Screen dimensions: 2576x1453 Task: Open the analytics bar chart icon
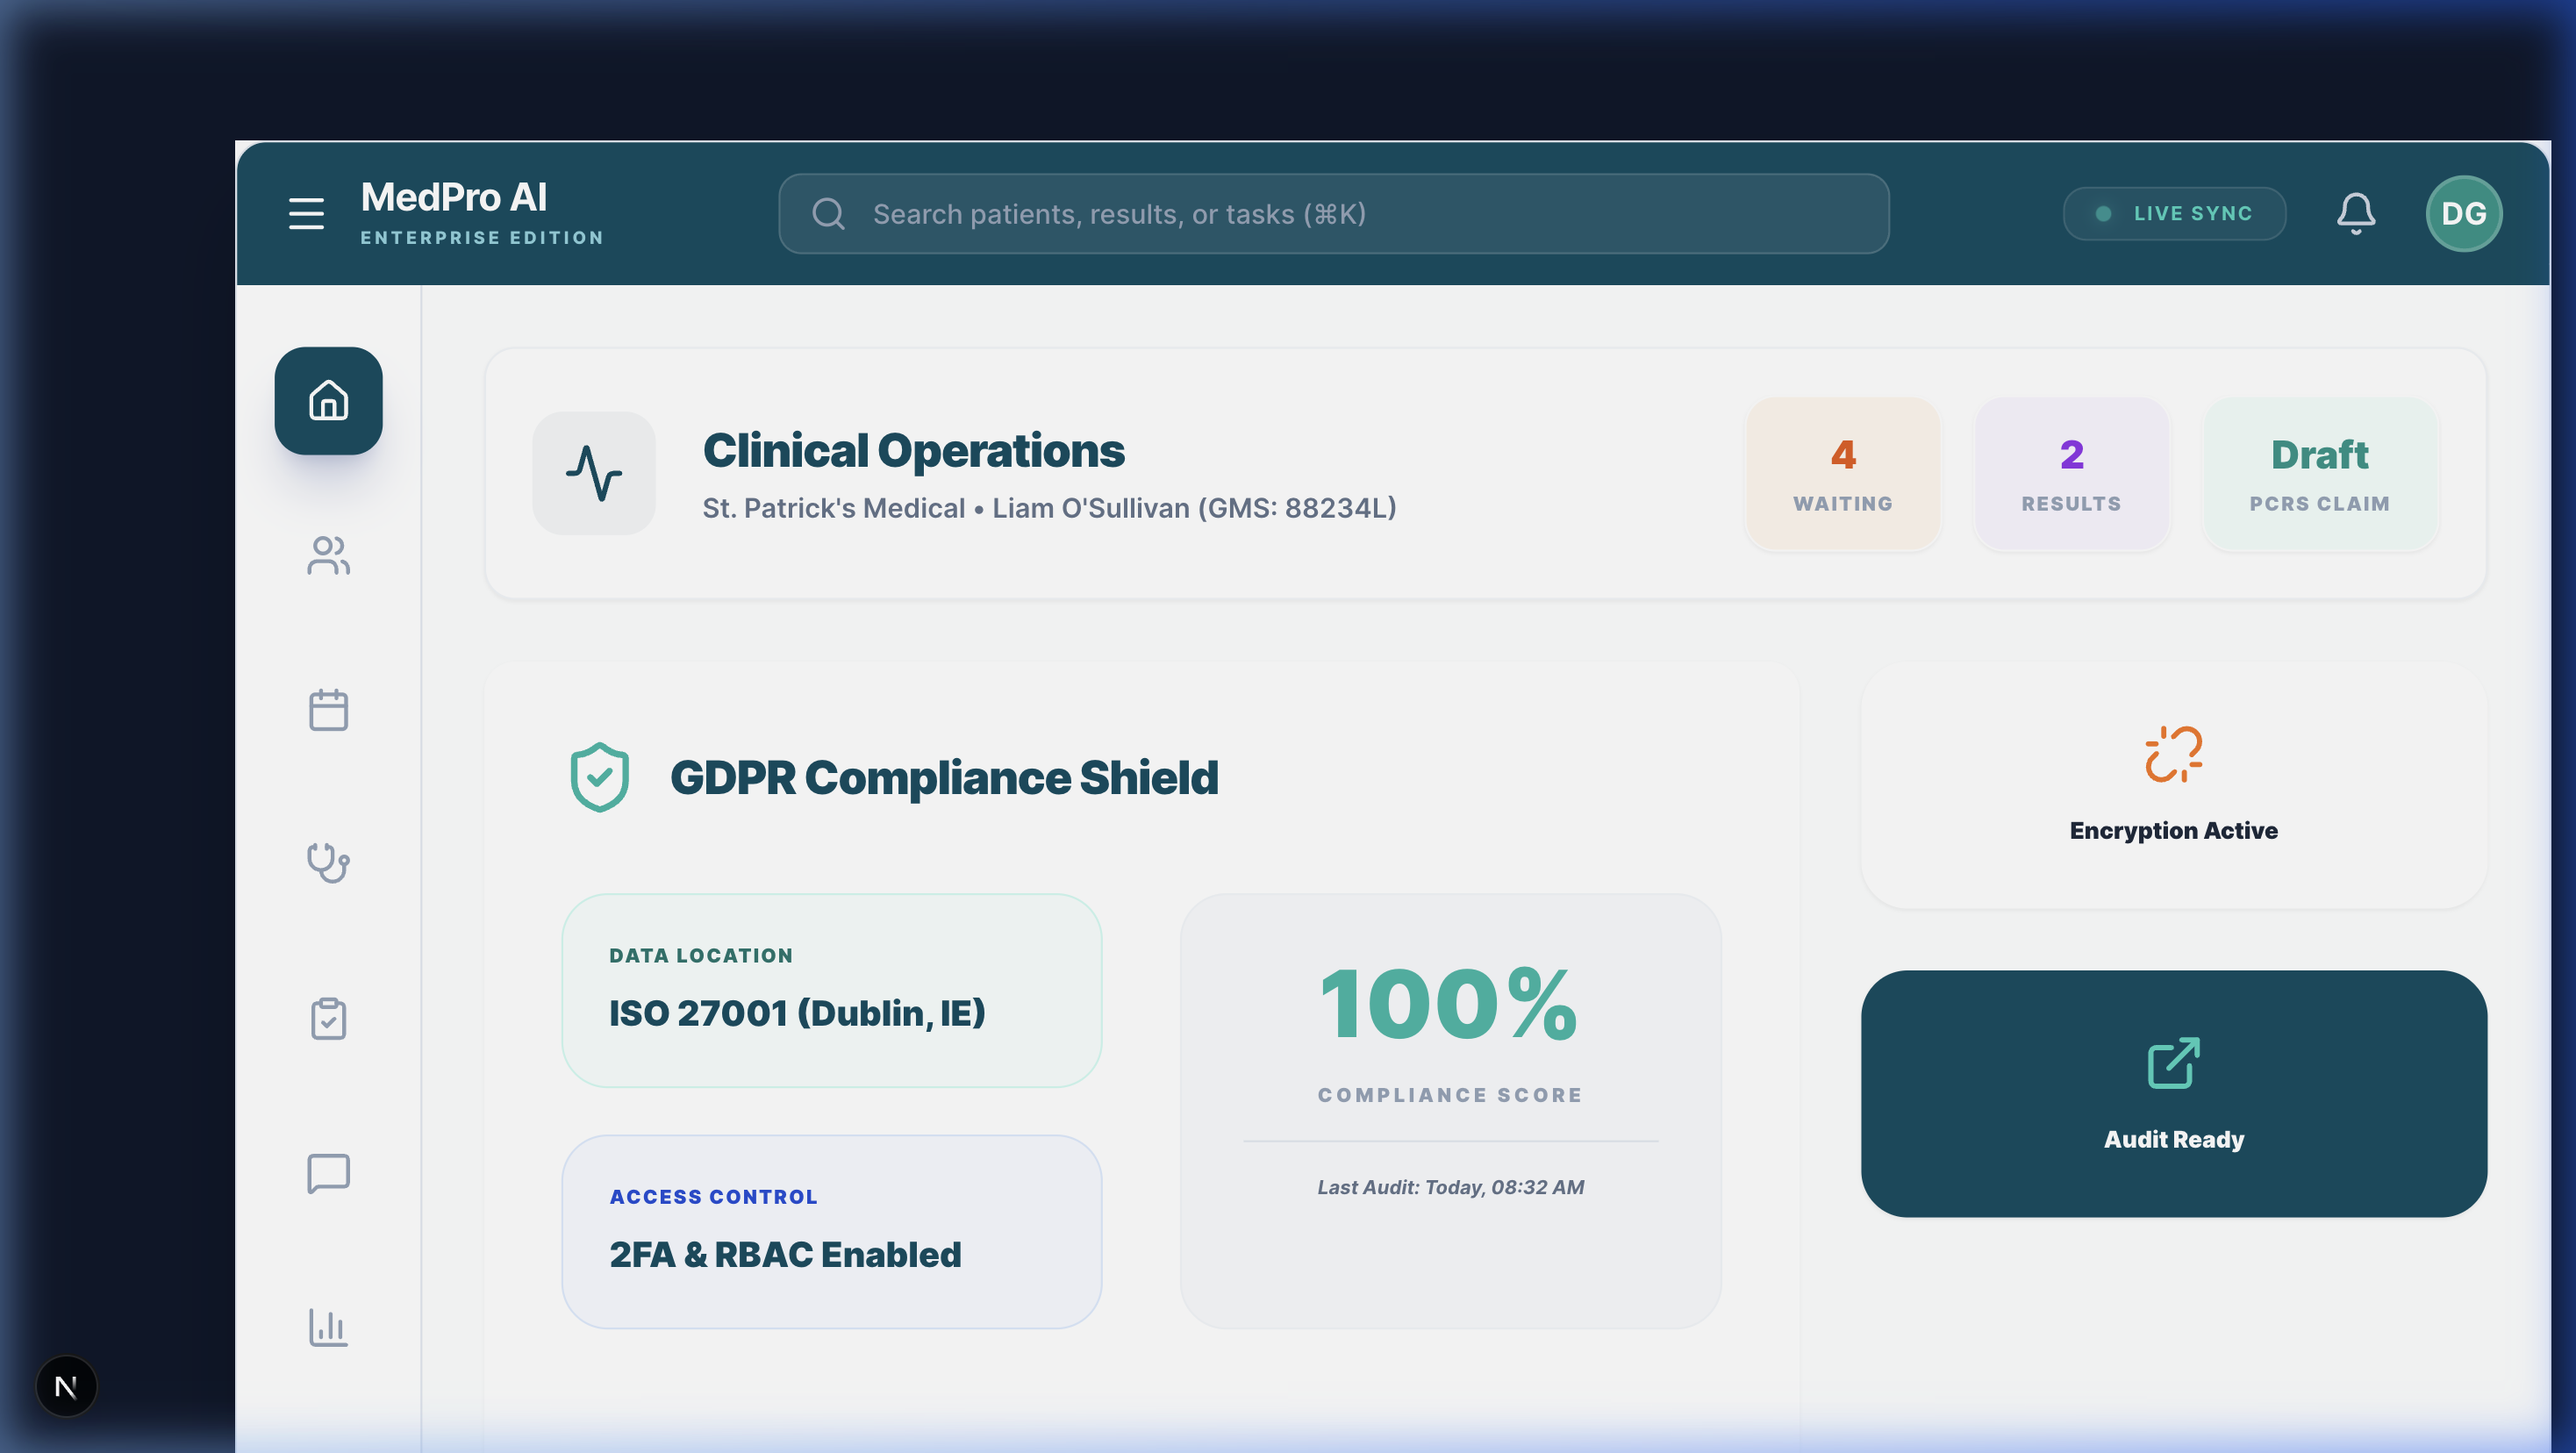coord(328,1328)
